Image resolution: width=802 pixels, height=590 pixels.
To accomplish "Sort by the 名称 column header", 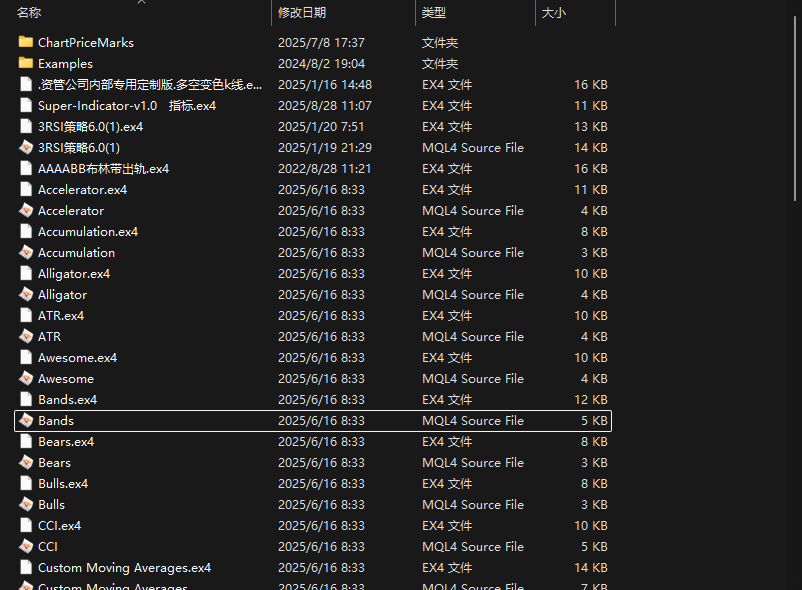I will coord(30,13).
